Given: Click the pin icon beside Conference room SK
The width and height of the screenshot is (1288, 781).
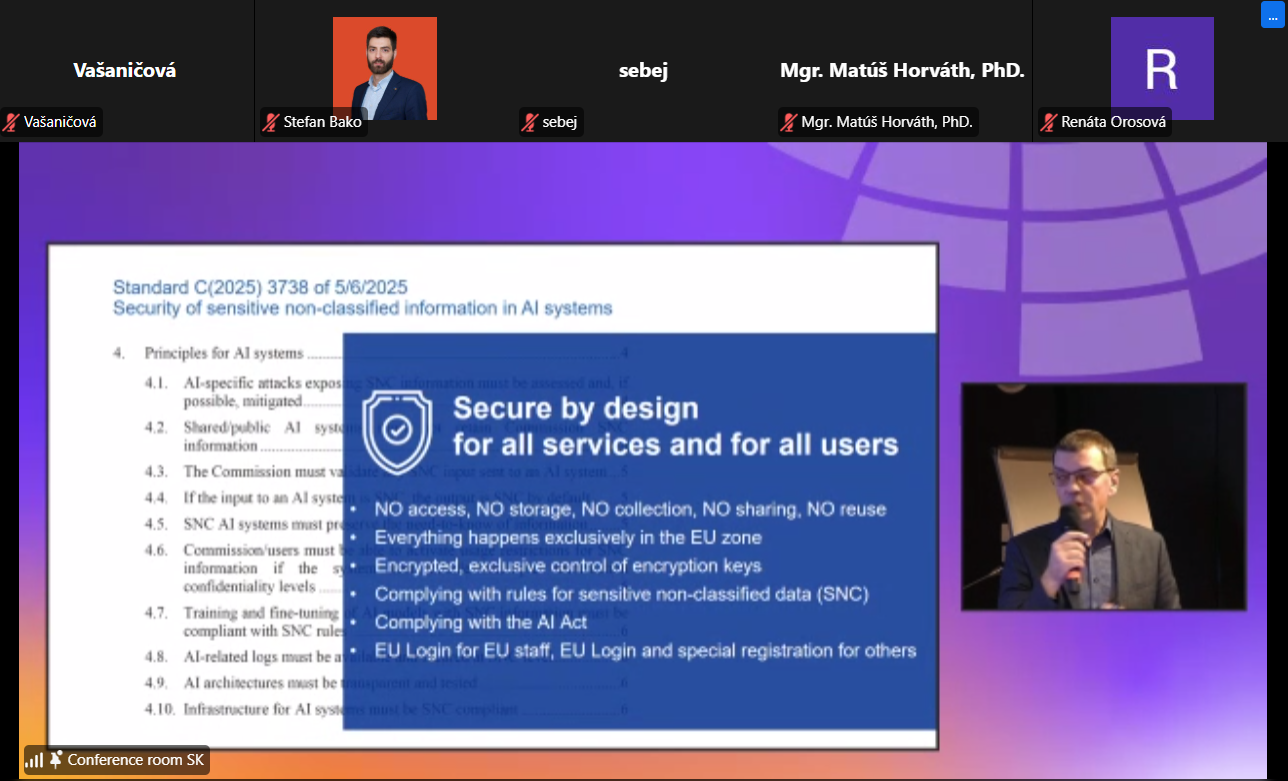Looking at the screenshot, I should click(56, 760).
